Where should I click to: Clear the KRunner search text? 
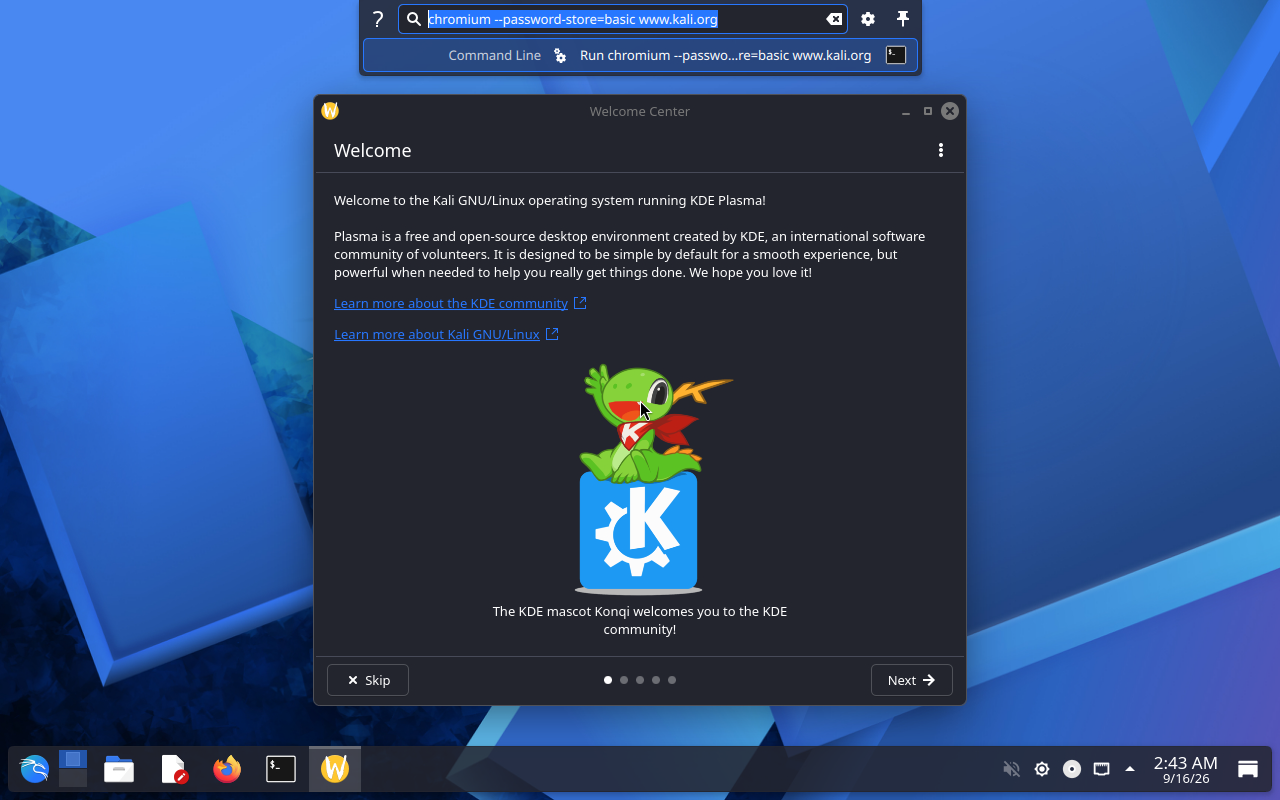tap(833, 19)
